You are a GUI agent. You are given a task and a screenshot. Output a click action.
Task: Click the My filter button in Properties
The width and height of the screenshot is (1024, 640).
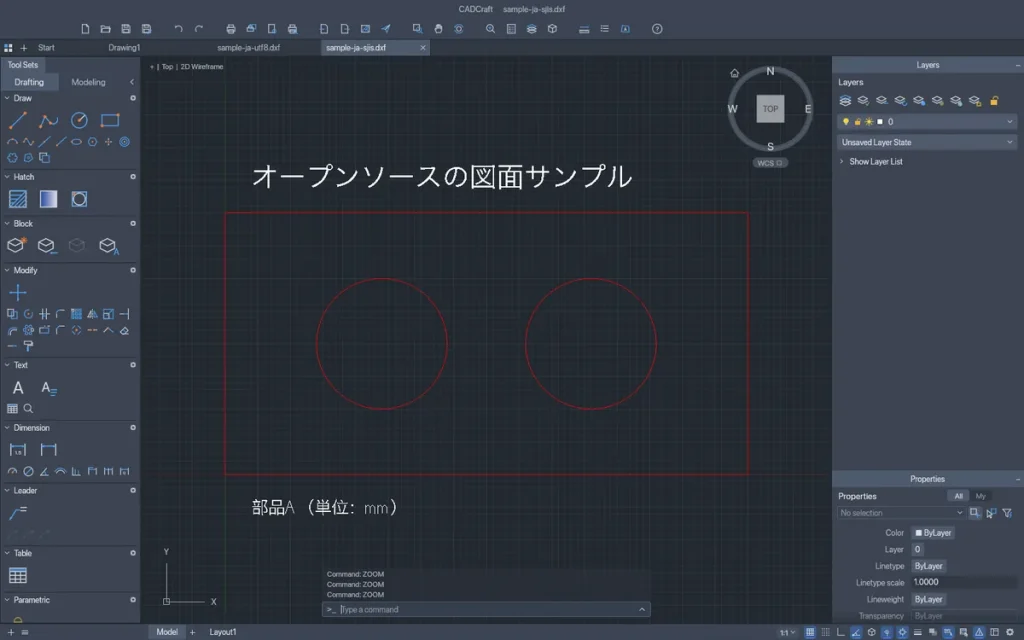[x=980, y=496]
